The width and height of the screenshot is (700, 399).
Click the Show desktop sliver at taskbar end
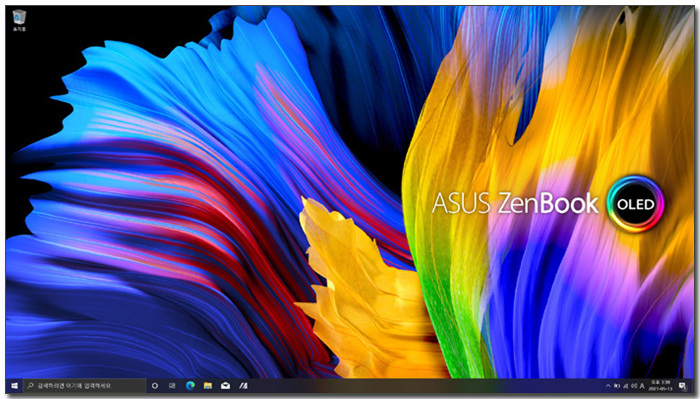point(693,386)
